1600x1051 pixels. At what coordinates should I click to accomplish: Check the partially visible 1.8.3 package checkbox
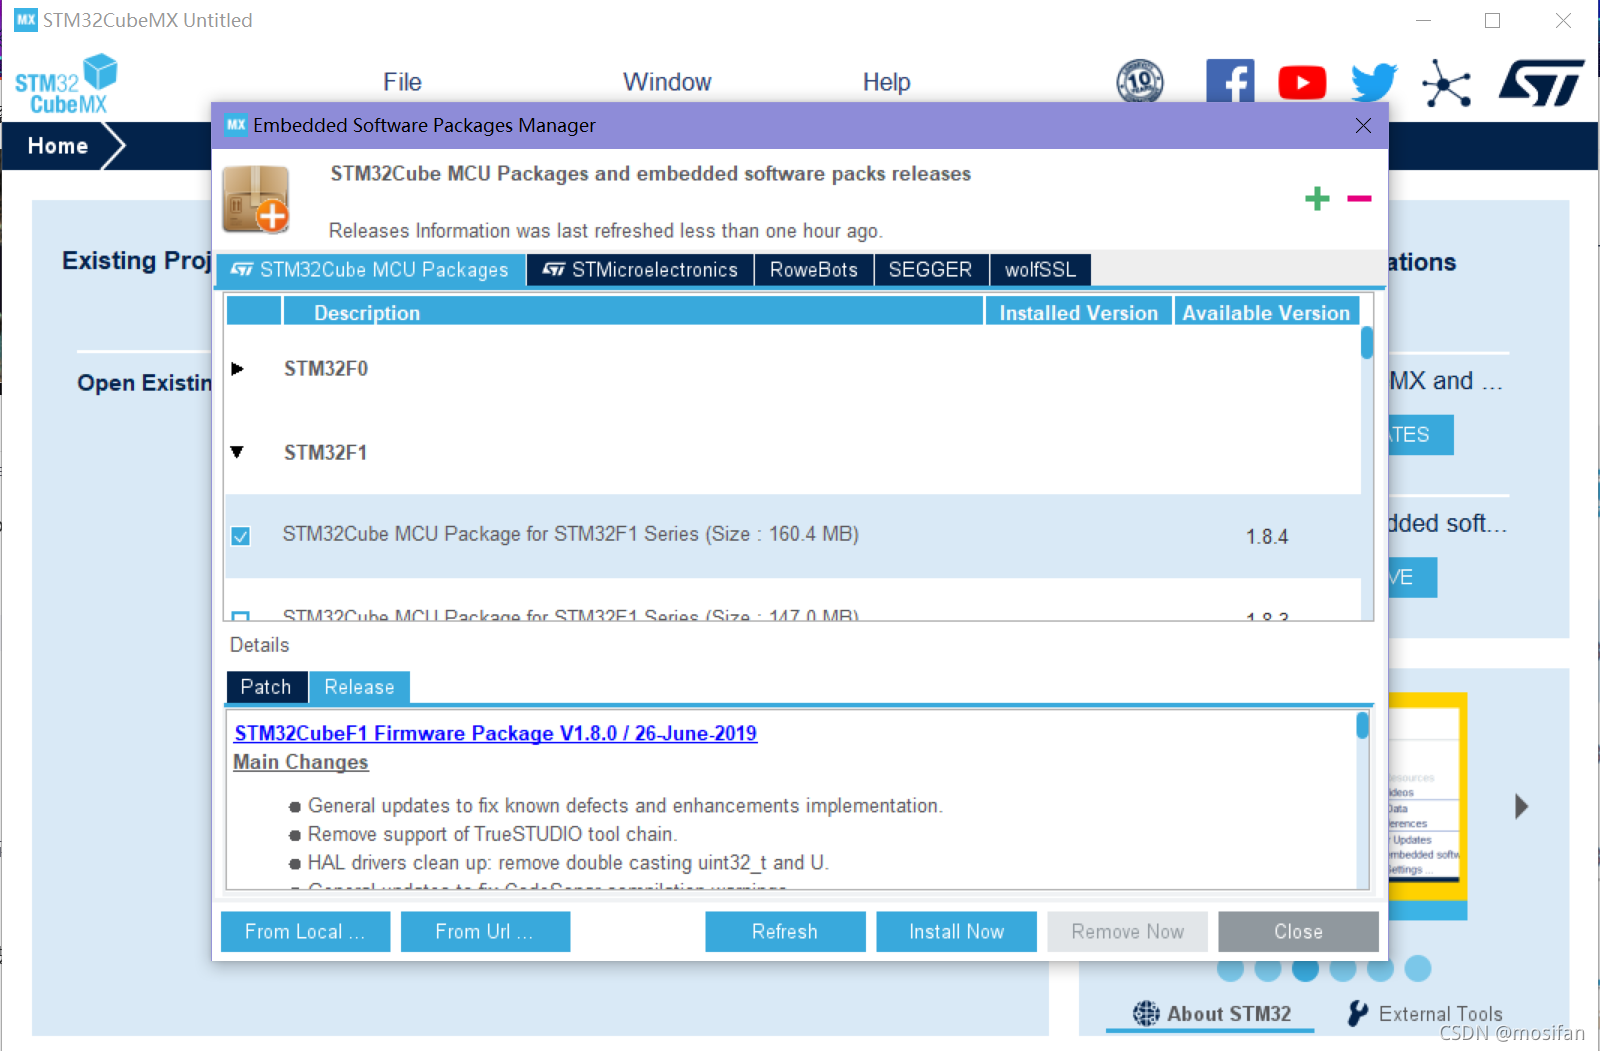pyautogui.click(x=241, y=616)
